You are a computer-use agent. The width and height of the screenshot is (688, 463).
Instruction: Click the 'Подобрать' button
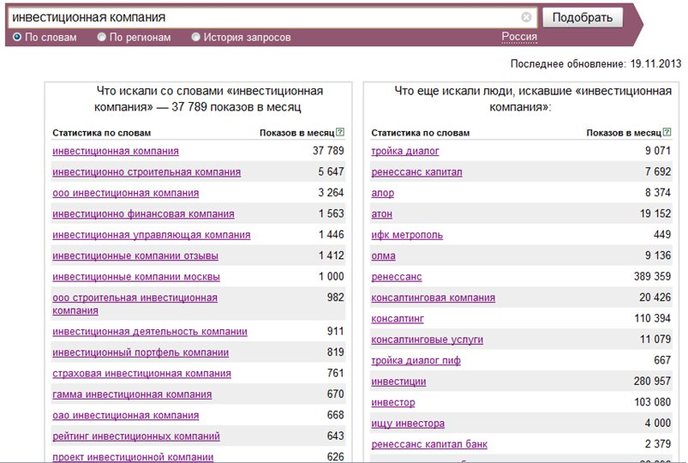point(582,18)
